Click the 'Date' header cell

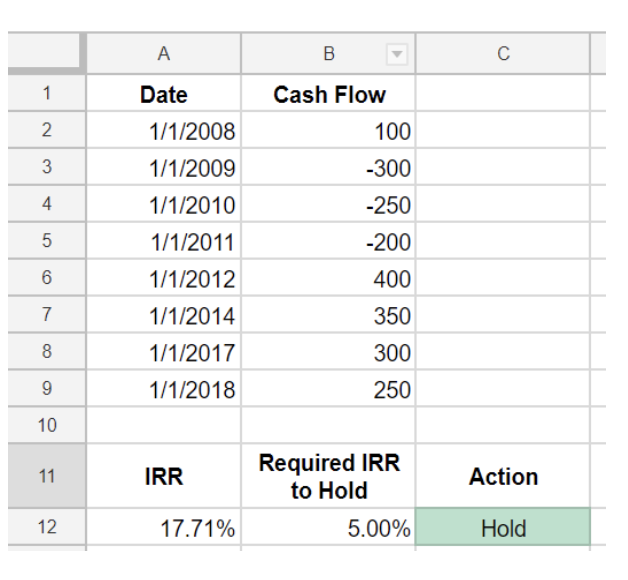pos(163,93)
